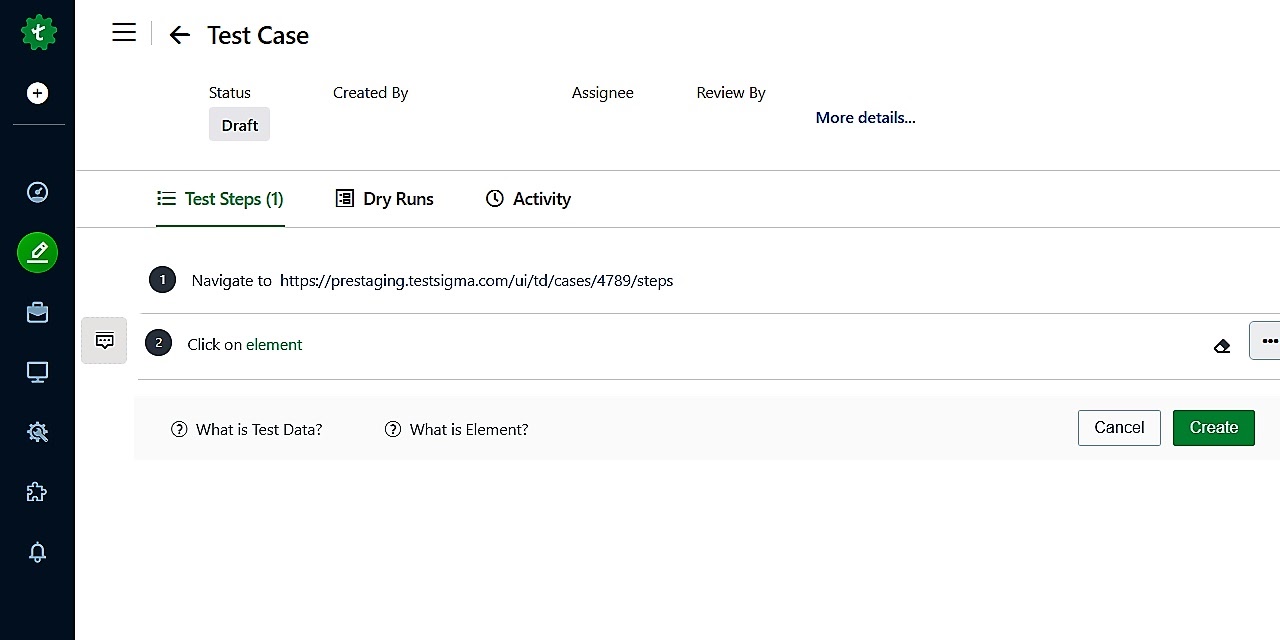Screen dimensions: 1280x640
Task: Click the green element placeholder in step 2
Action: 274,344
